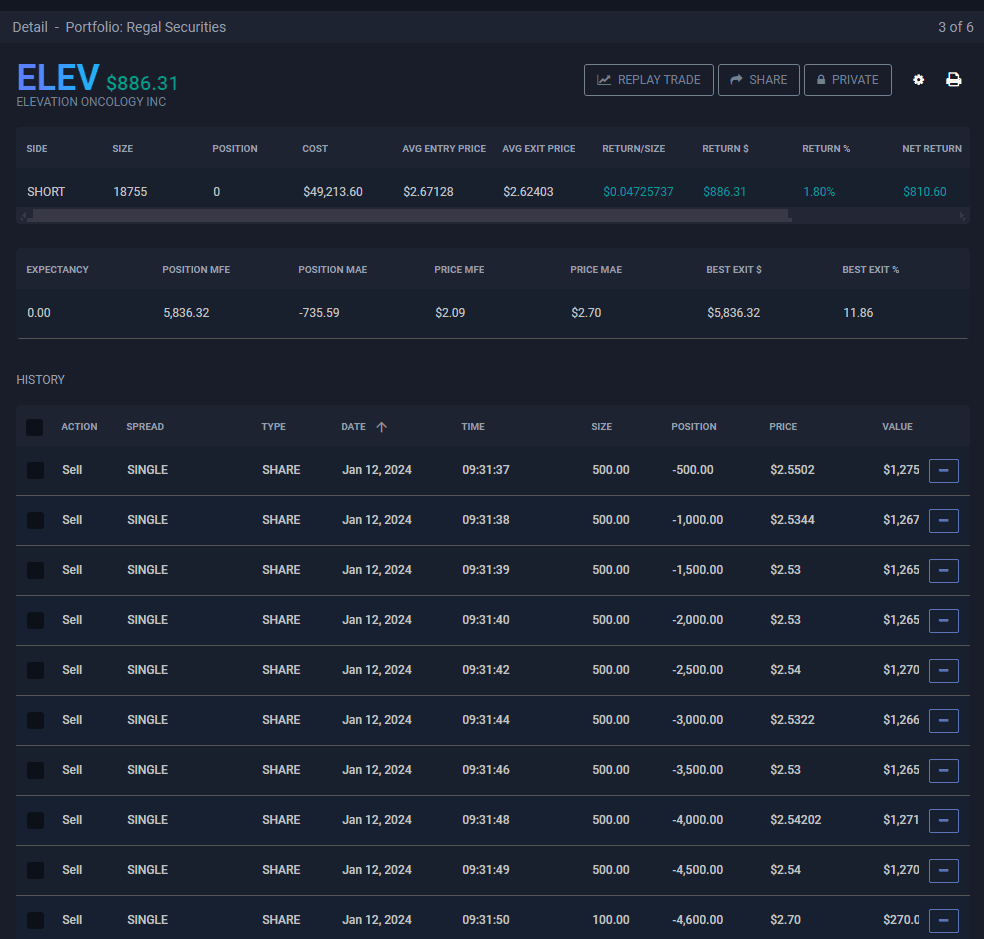The height and width of the screenshot is (939, 984).
Task: Open the settings gear icon
Action: [918, 80]
